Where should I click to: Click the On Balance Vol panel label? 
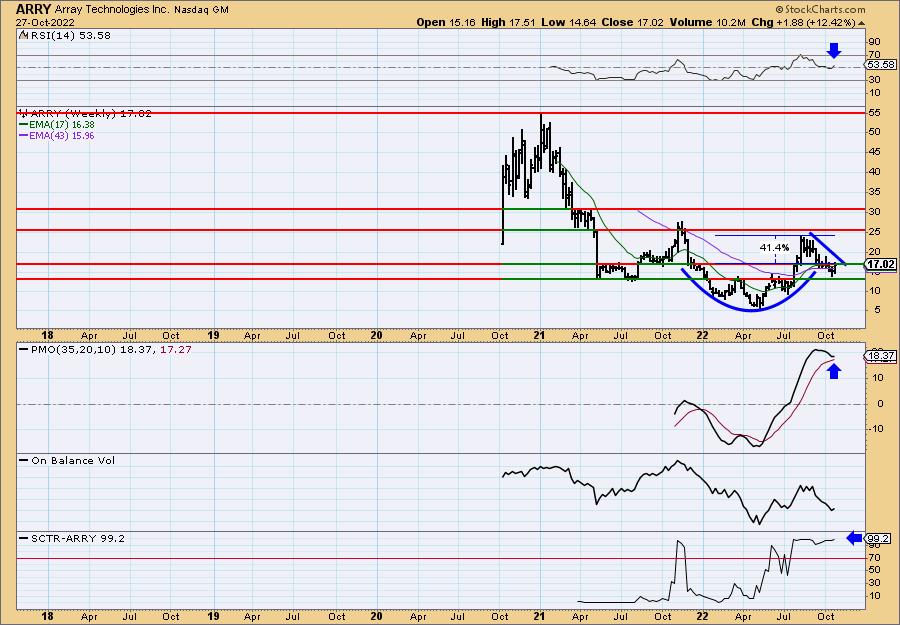pyautogui.click(x=73, y=460)
